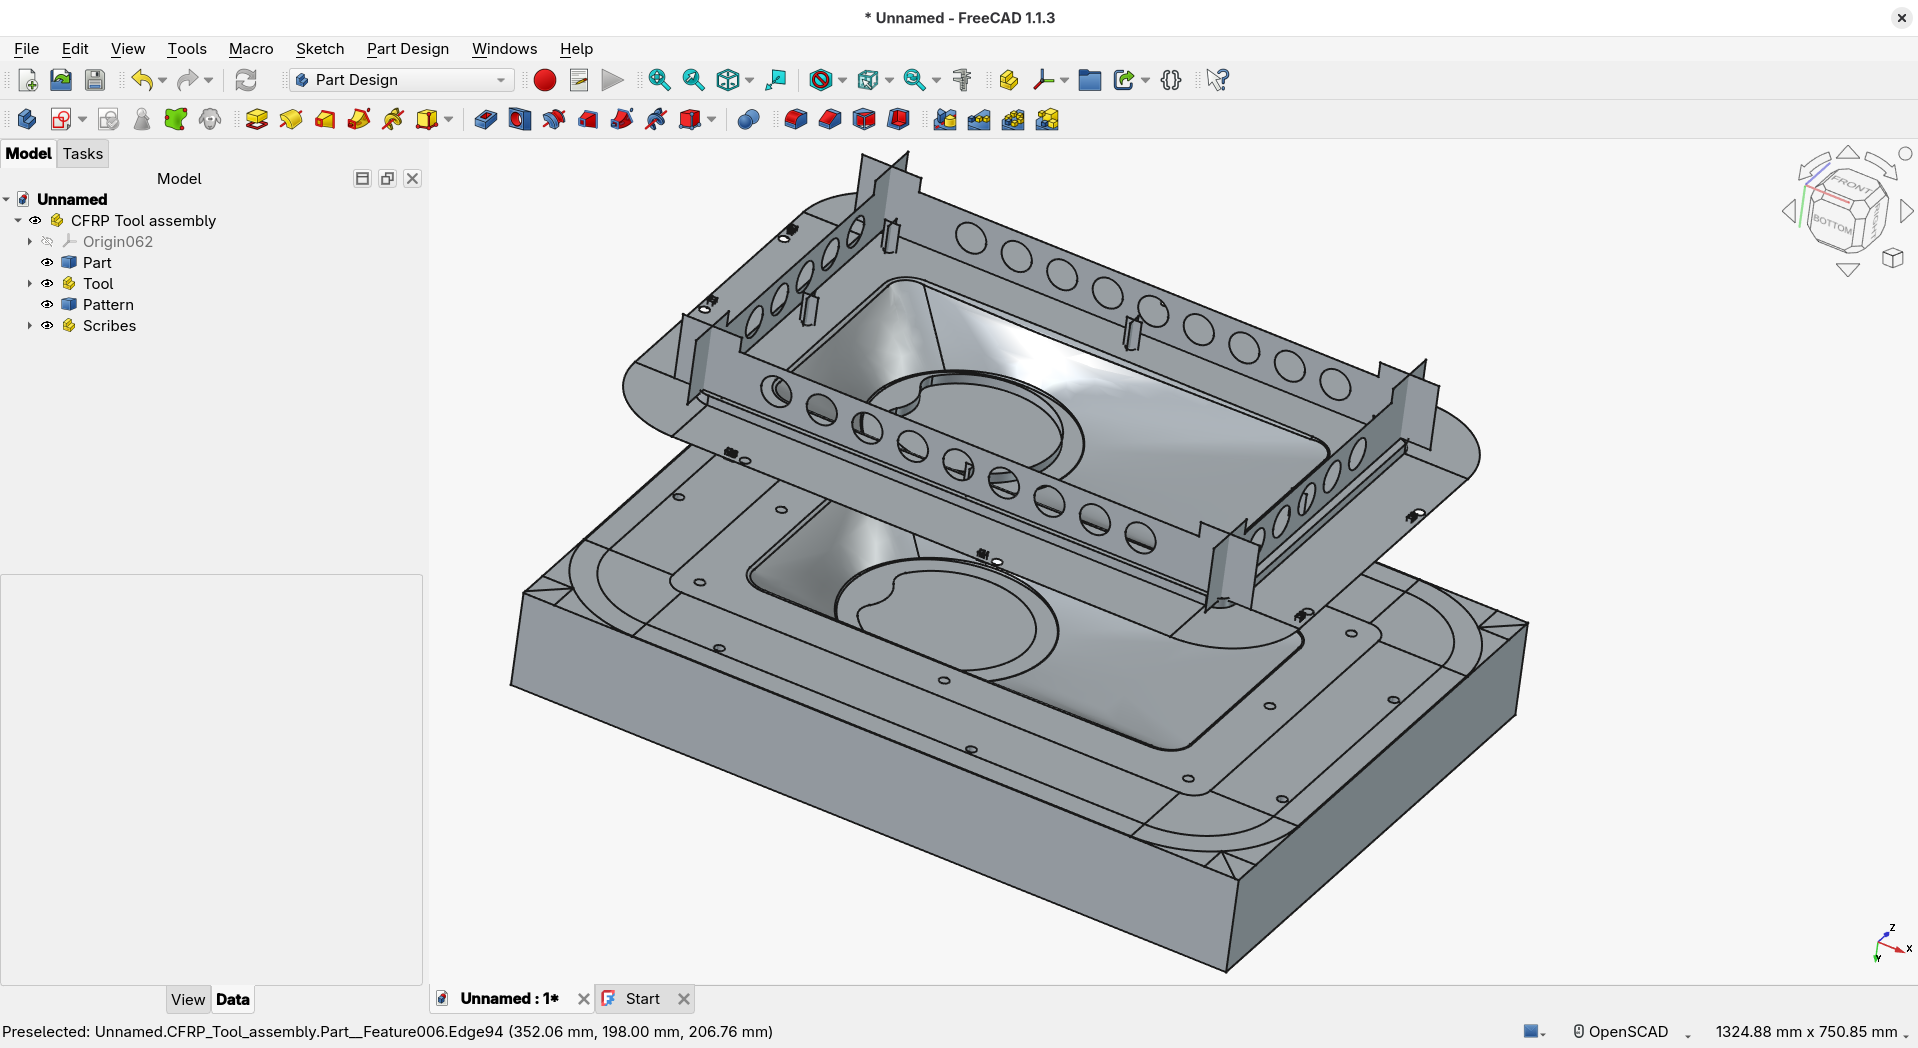This screenshot has height=1048, width=1918.
Task: Open the File menu
Action: point(27,48)
